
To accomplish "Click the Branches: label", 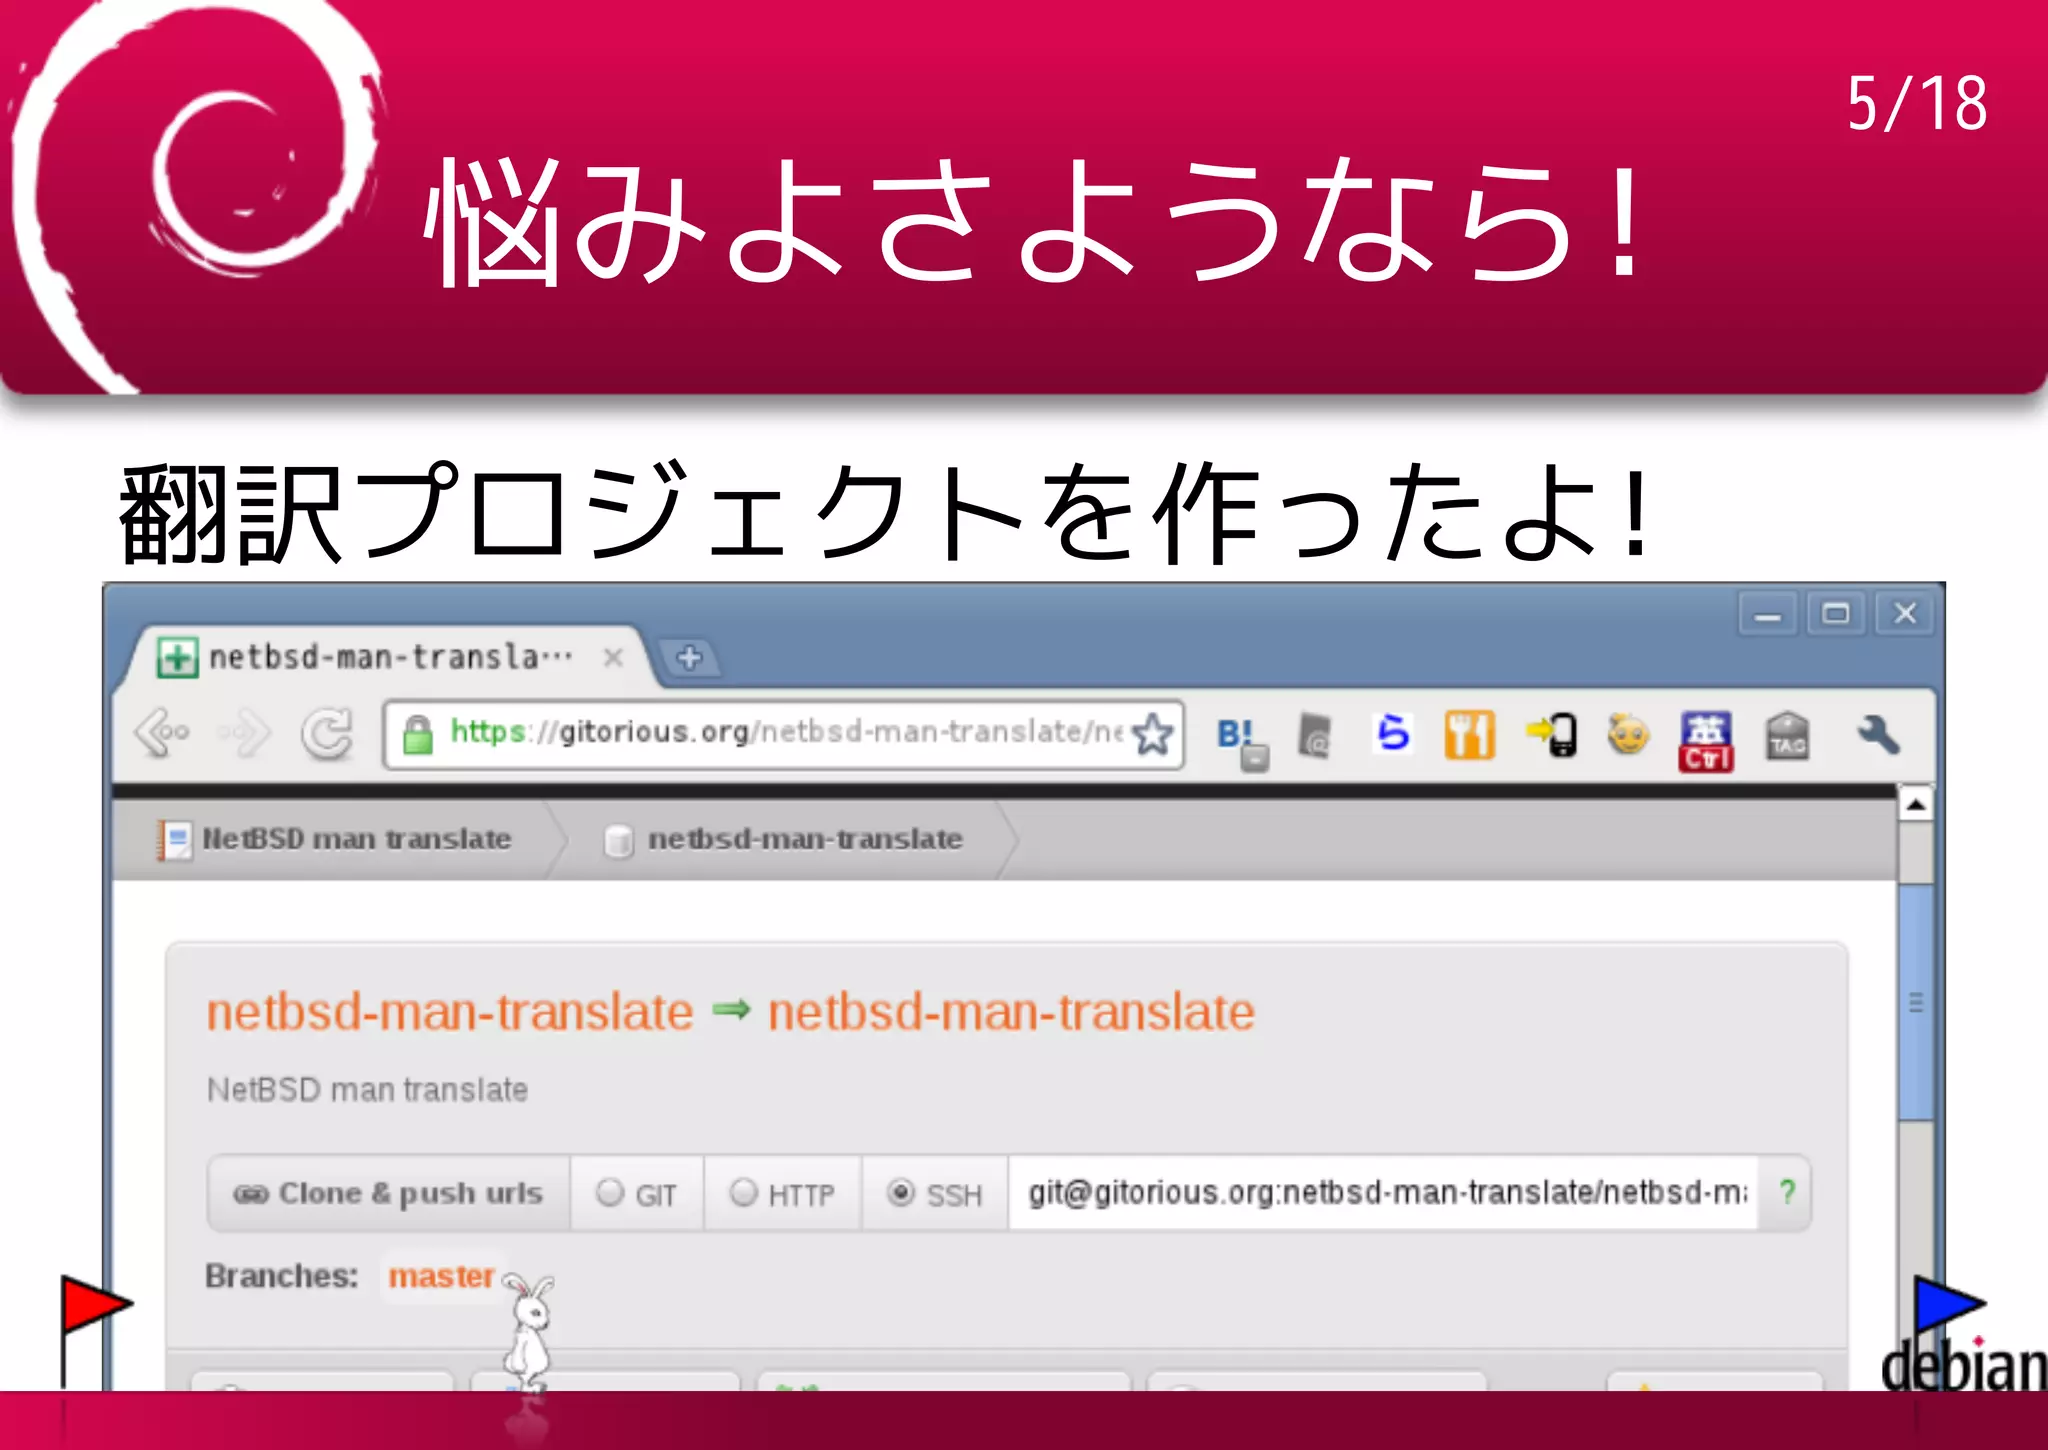I will coord(282,1276).
